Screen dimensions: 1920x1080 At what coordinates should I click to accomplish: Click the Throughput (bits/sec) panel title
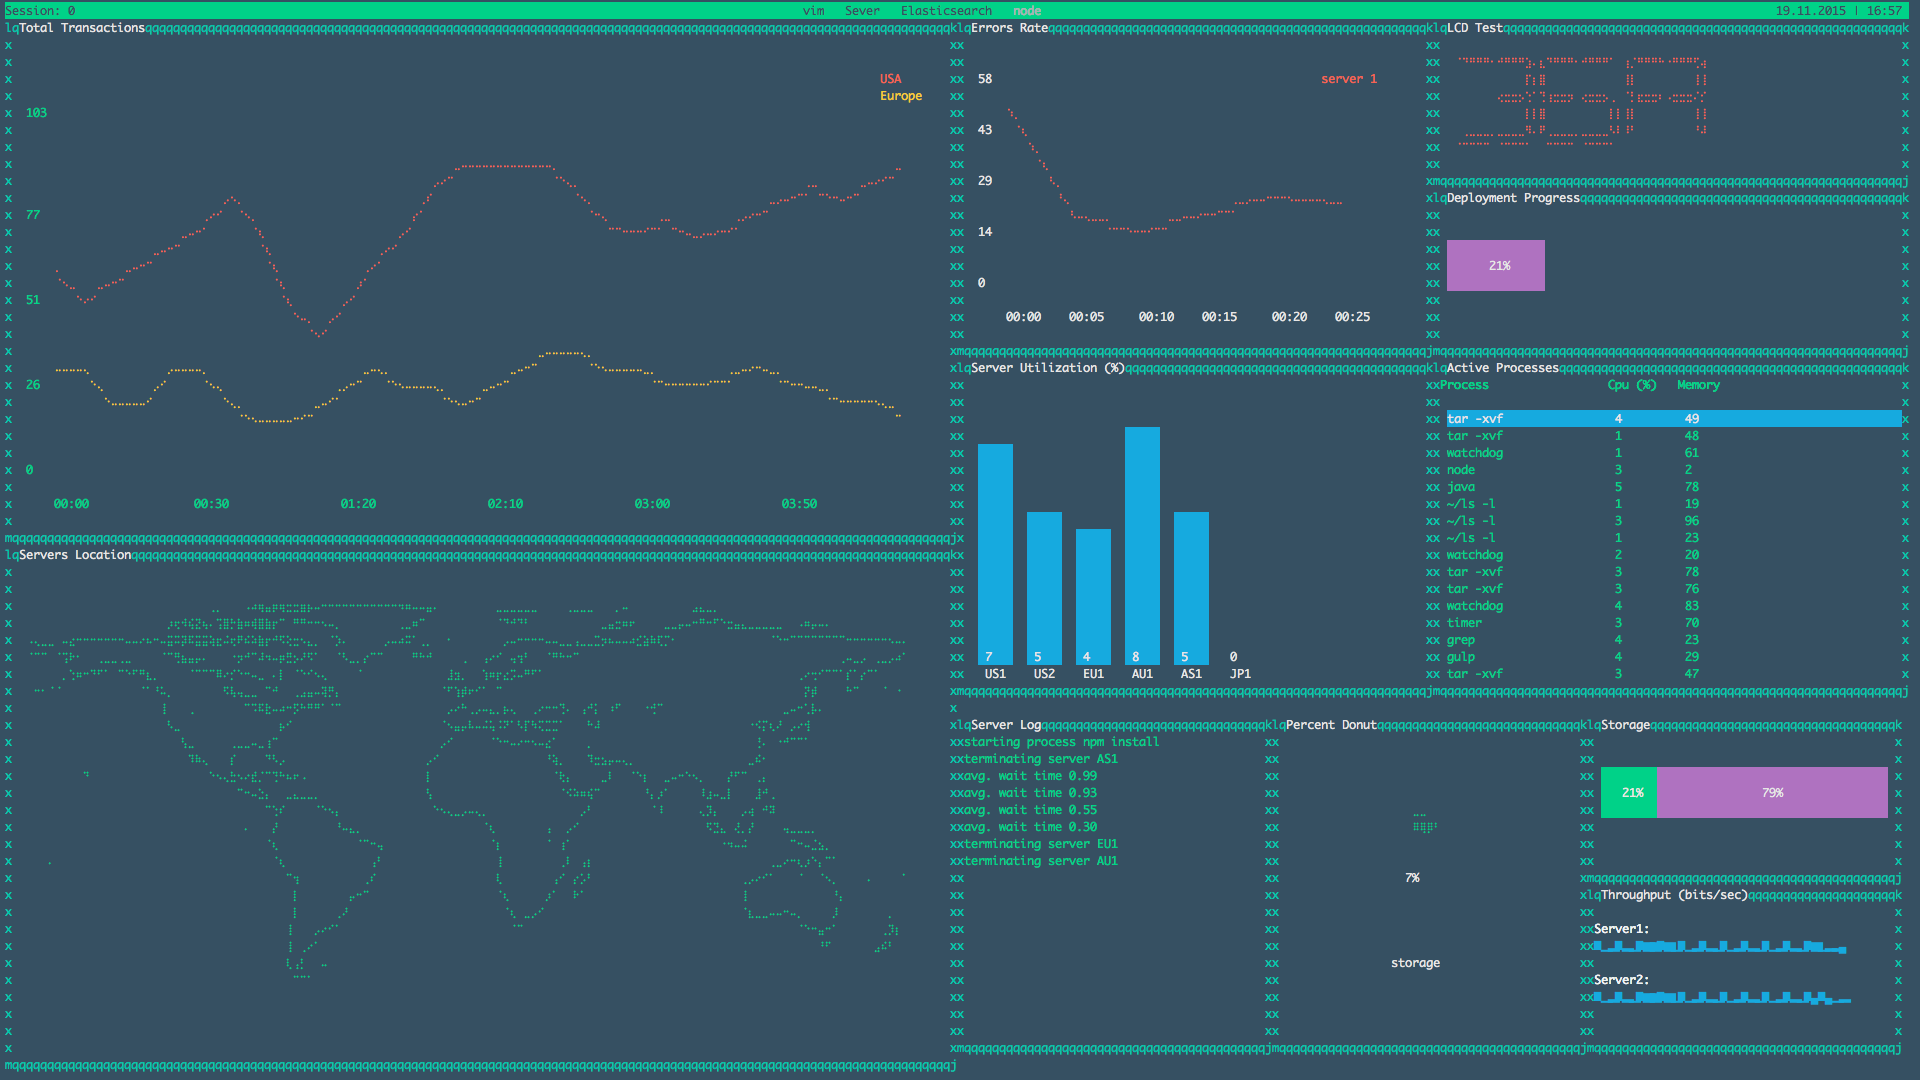1674,895
